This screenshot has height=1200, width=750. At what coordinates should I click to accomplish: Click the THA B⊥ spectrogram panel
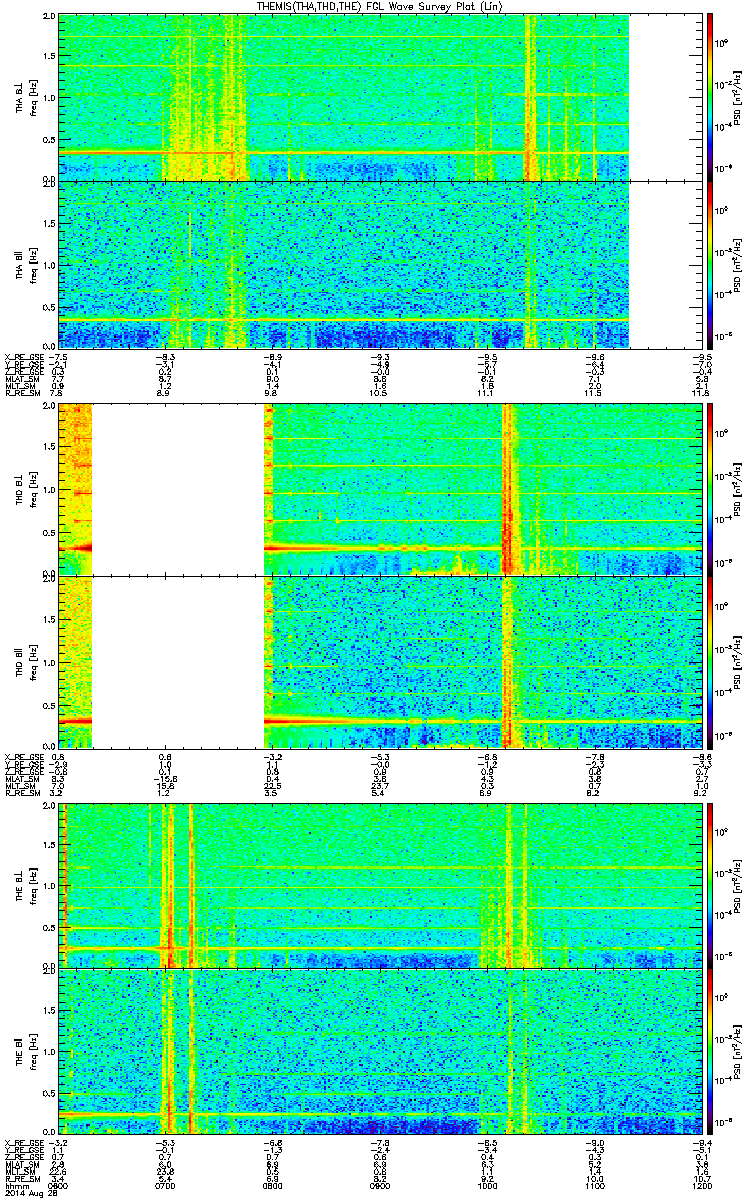[x=379, y=97]
